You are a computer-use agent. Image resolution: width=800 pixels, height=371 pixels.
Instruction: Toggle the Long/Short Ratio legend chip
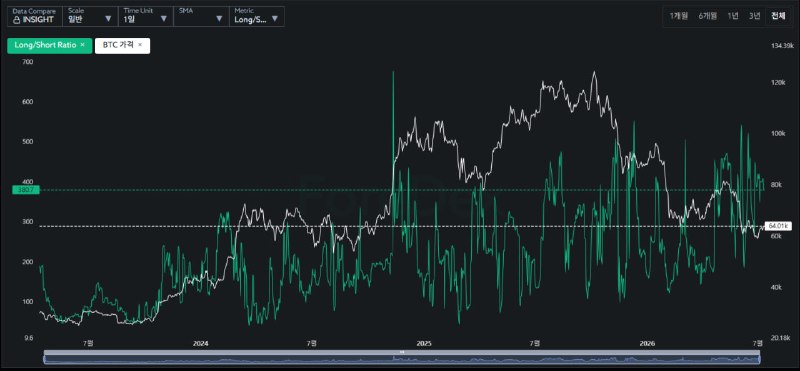pos(50,45)
